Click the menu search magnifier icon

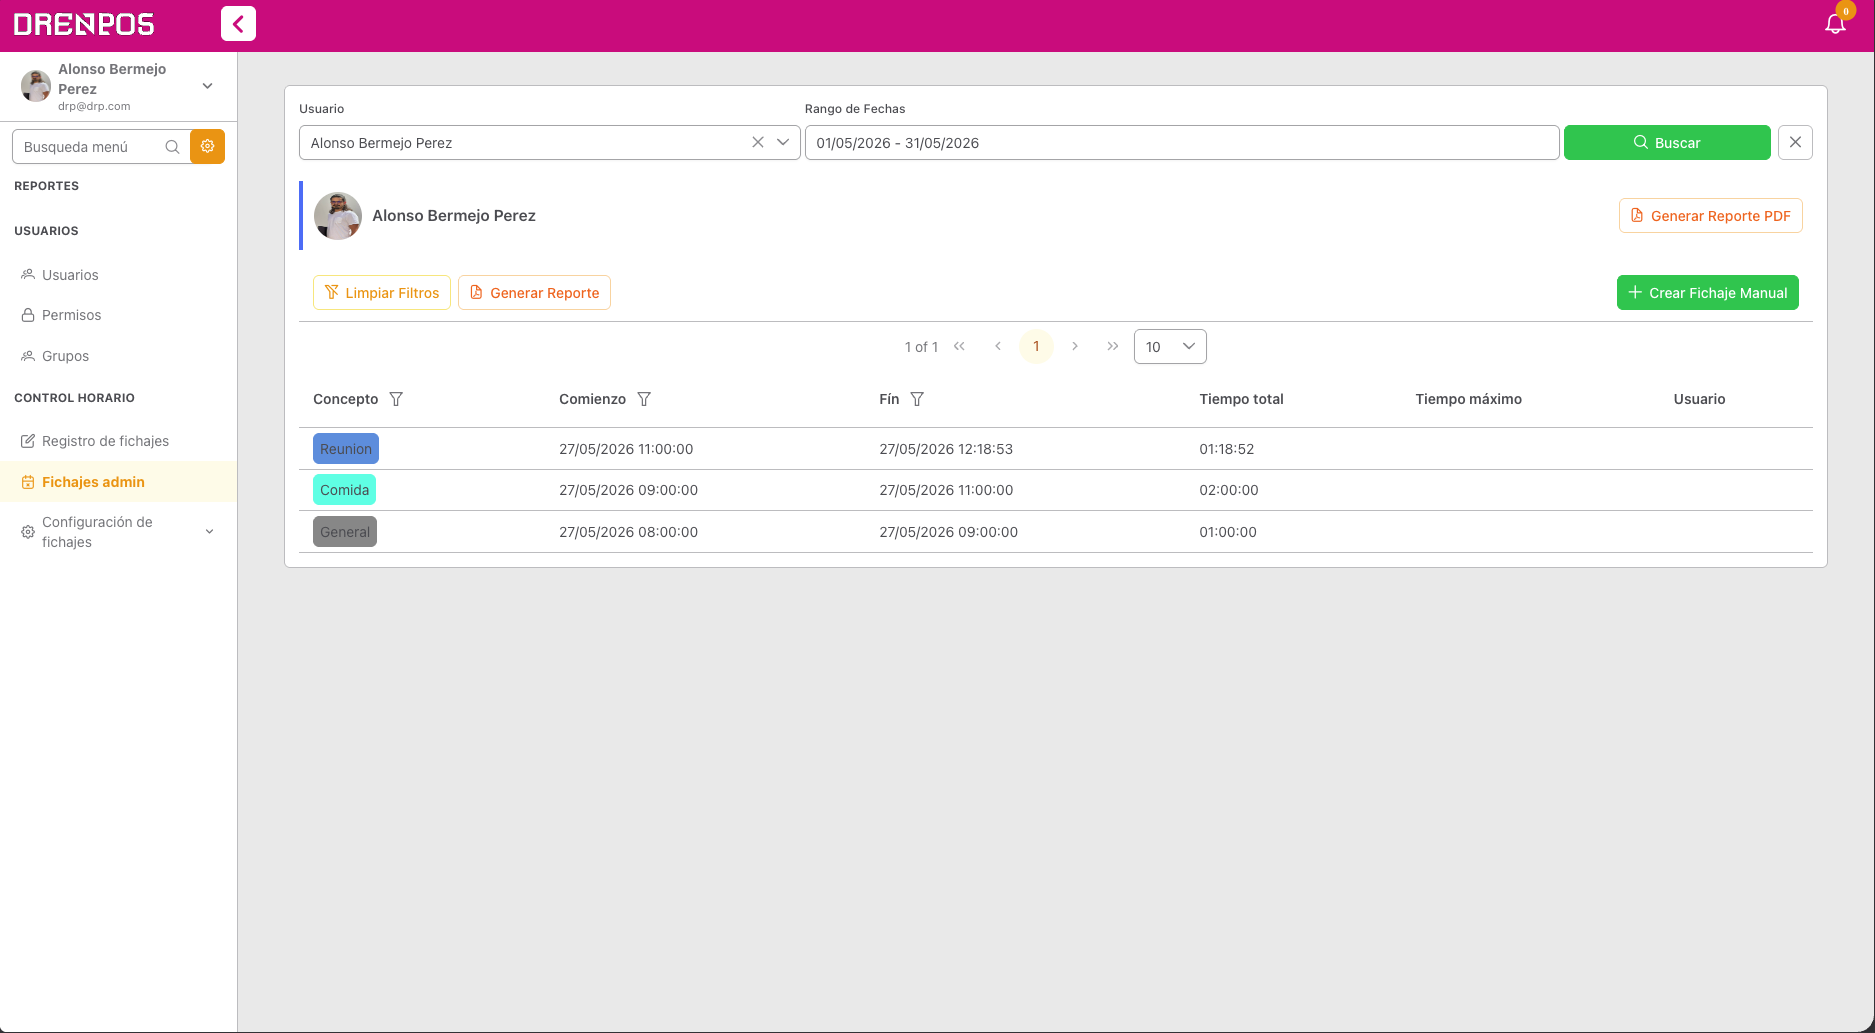click(172, 147)
